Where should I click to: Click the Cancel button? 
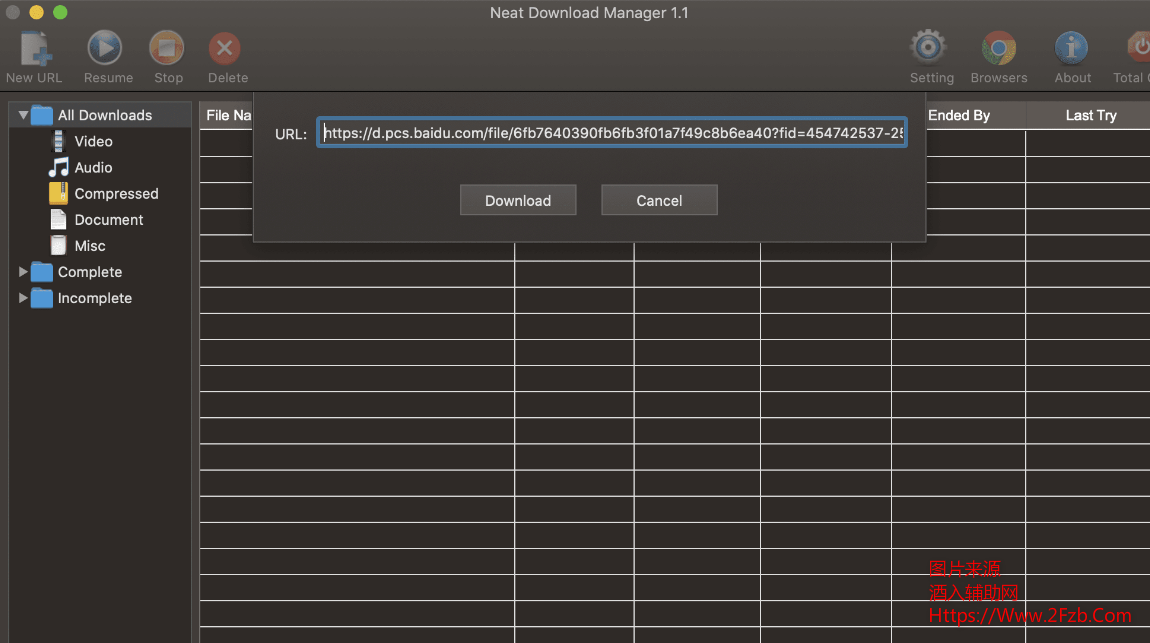tap(659, 200)
